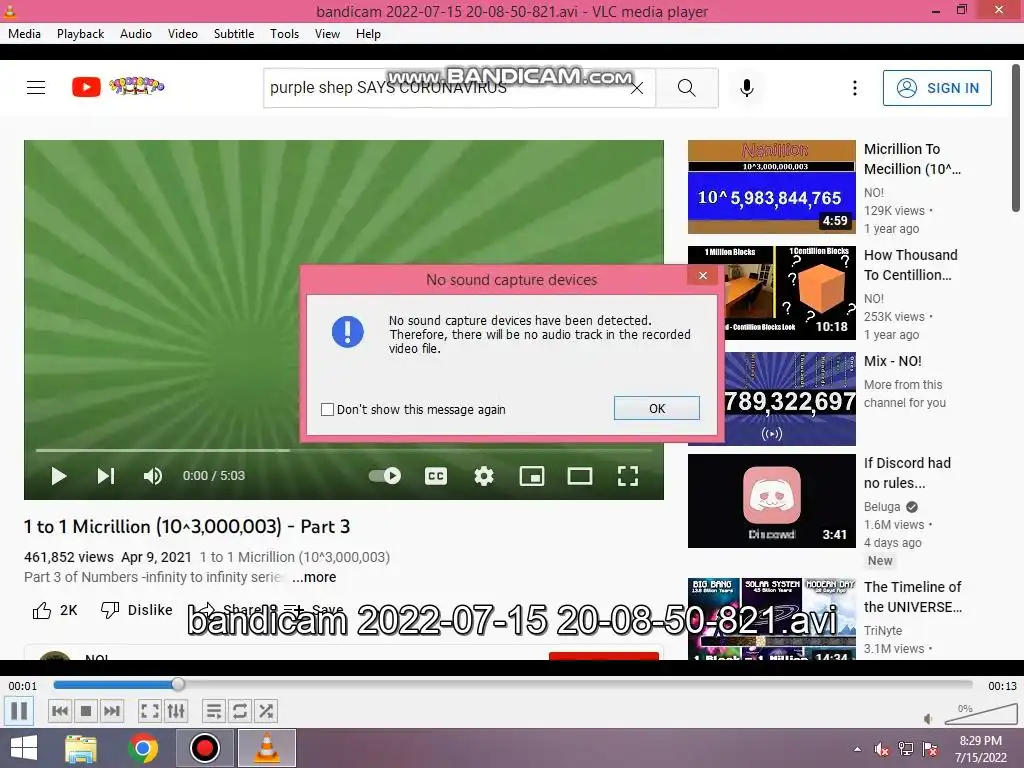Show extended settings in VLC
This screenshot has width=1024, height=768.
coord(176,711)
